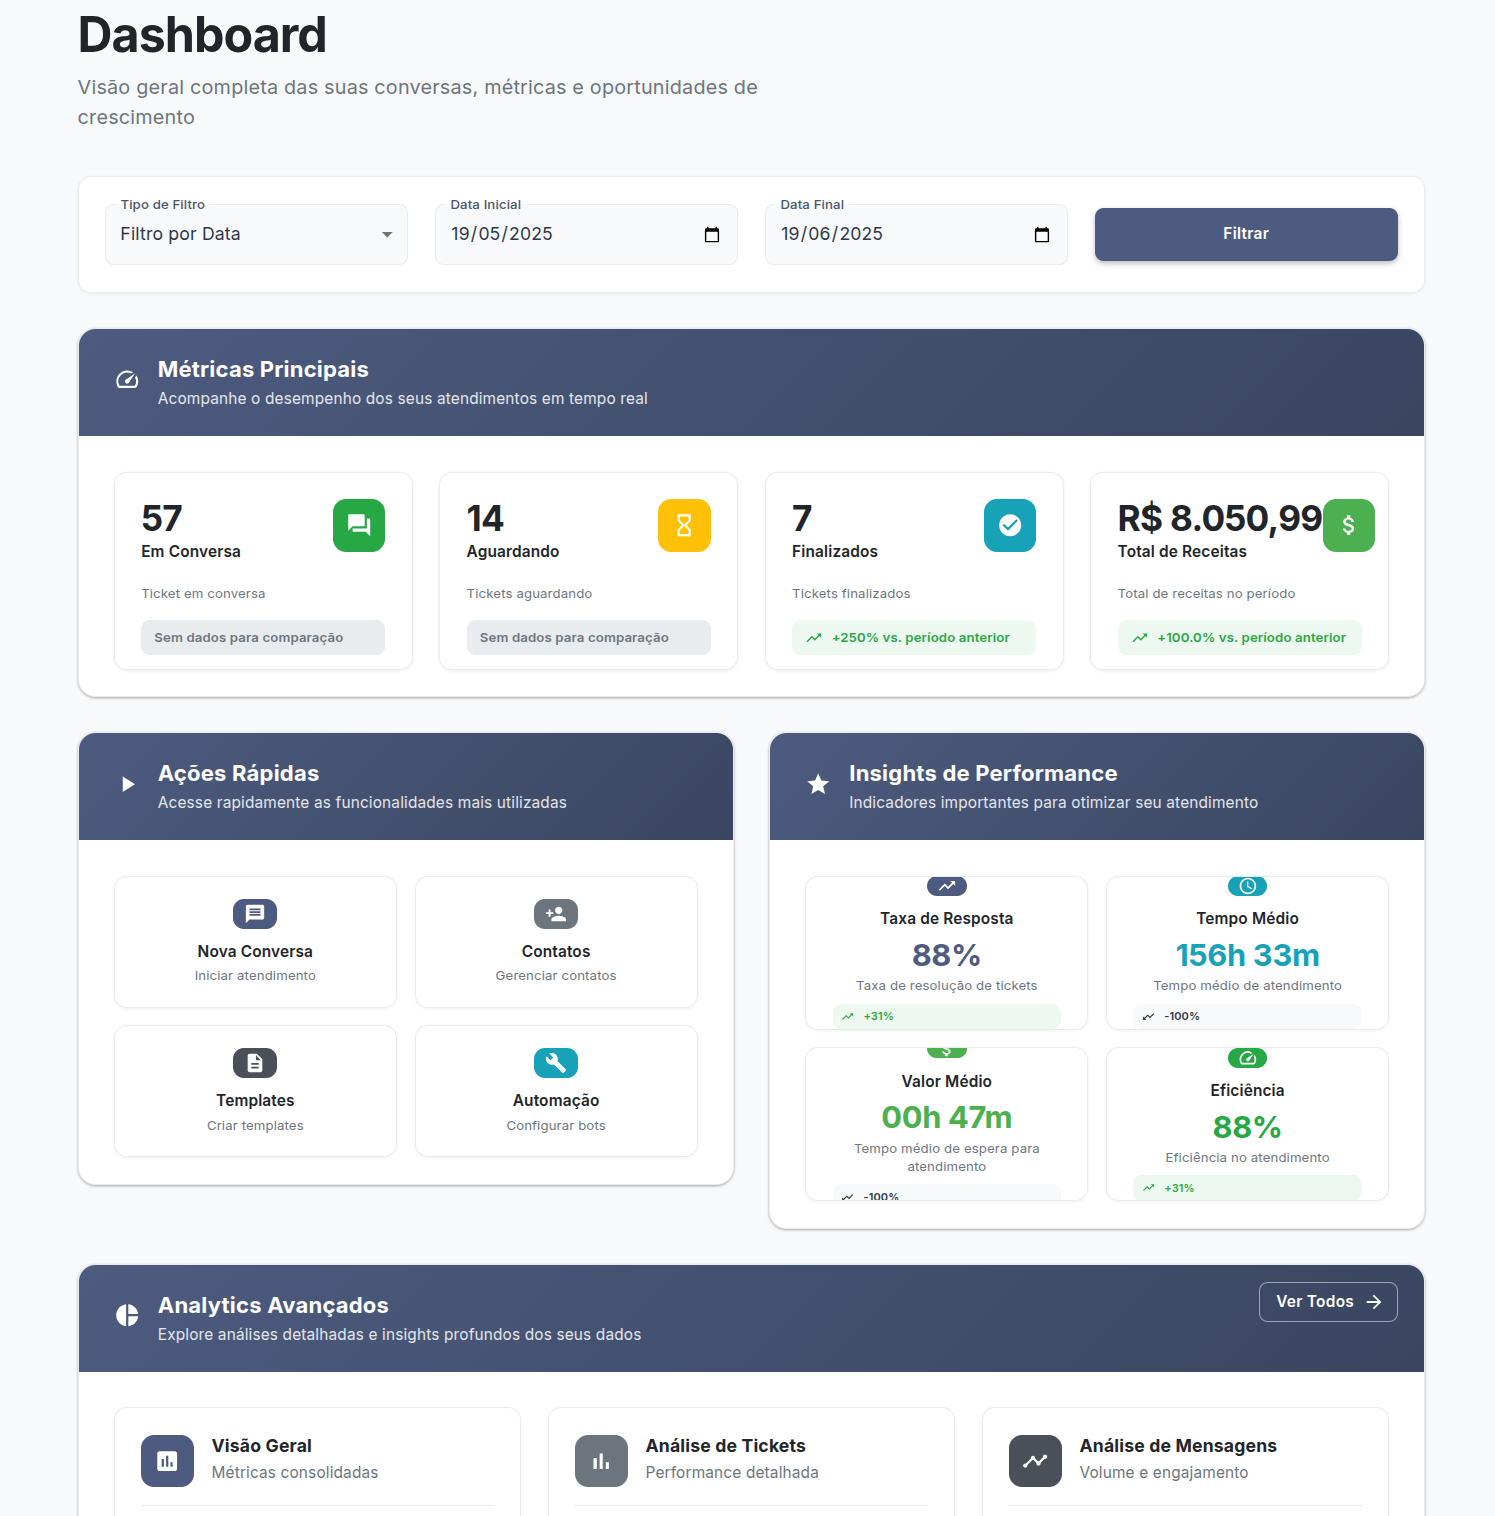Click the Ver Todos button
Screen dimensions: 1495x1516
click(1327, 1301)
